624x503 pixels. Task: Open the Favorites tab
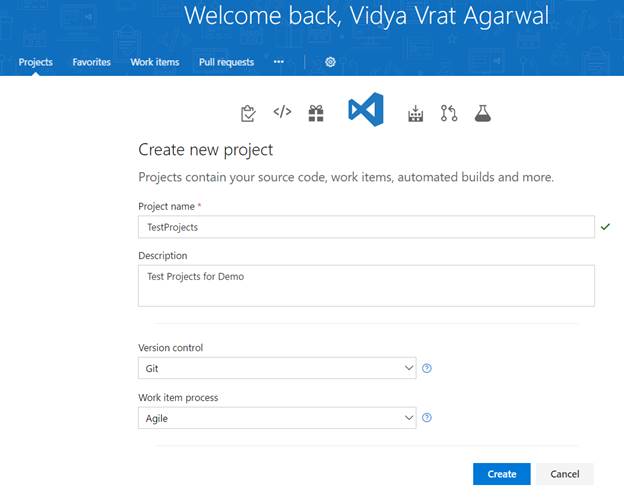pos(92,62)
